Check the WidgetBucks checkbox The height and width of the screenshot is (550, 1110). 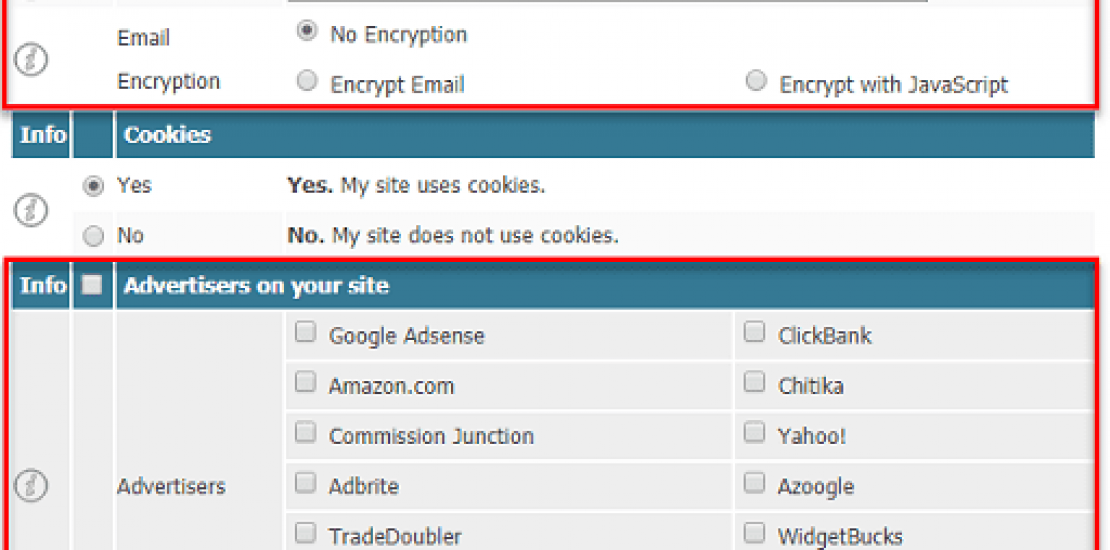pyautogui.click(x=755, y=533)
